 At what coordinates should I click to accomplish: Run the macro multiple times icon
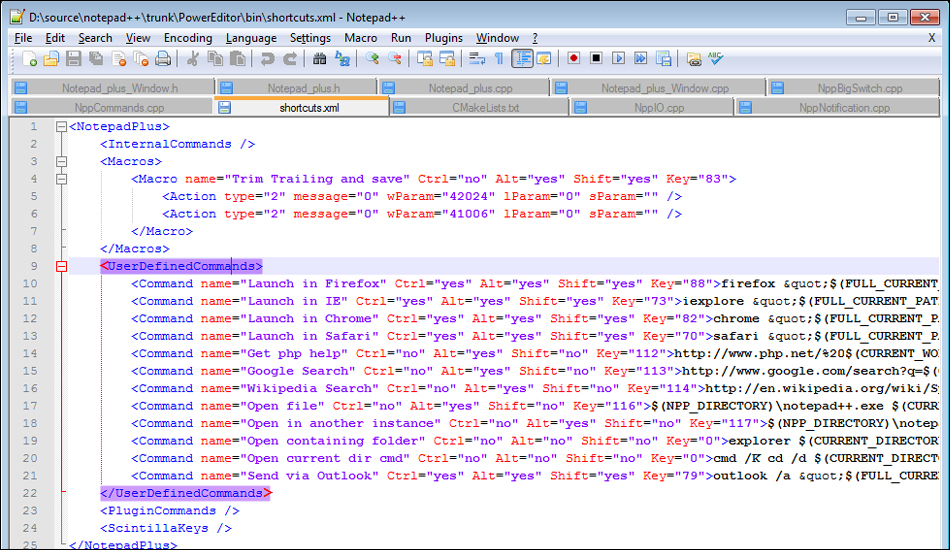[x=640, y=59]
